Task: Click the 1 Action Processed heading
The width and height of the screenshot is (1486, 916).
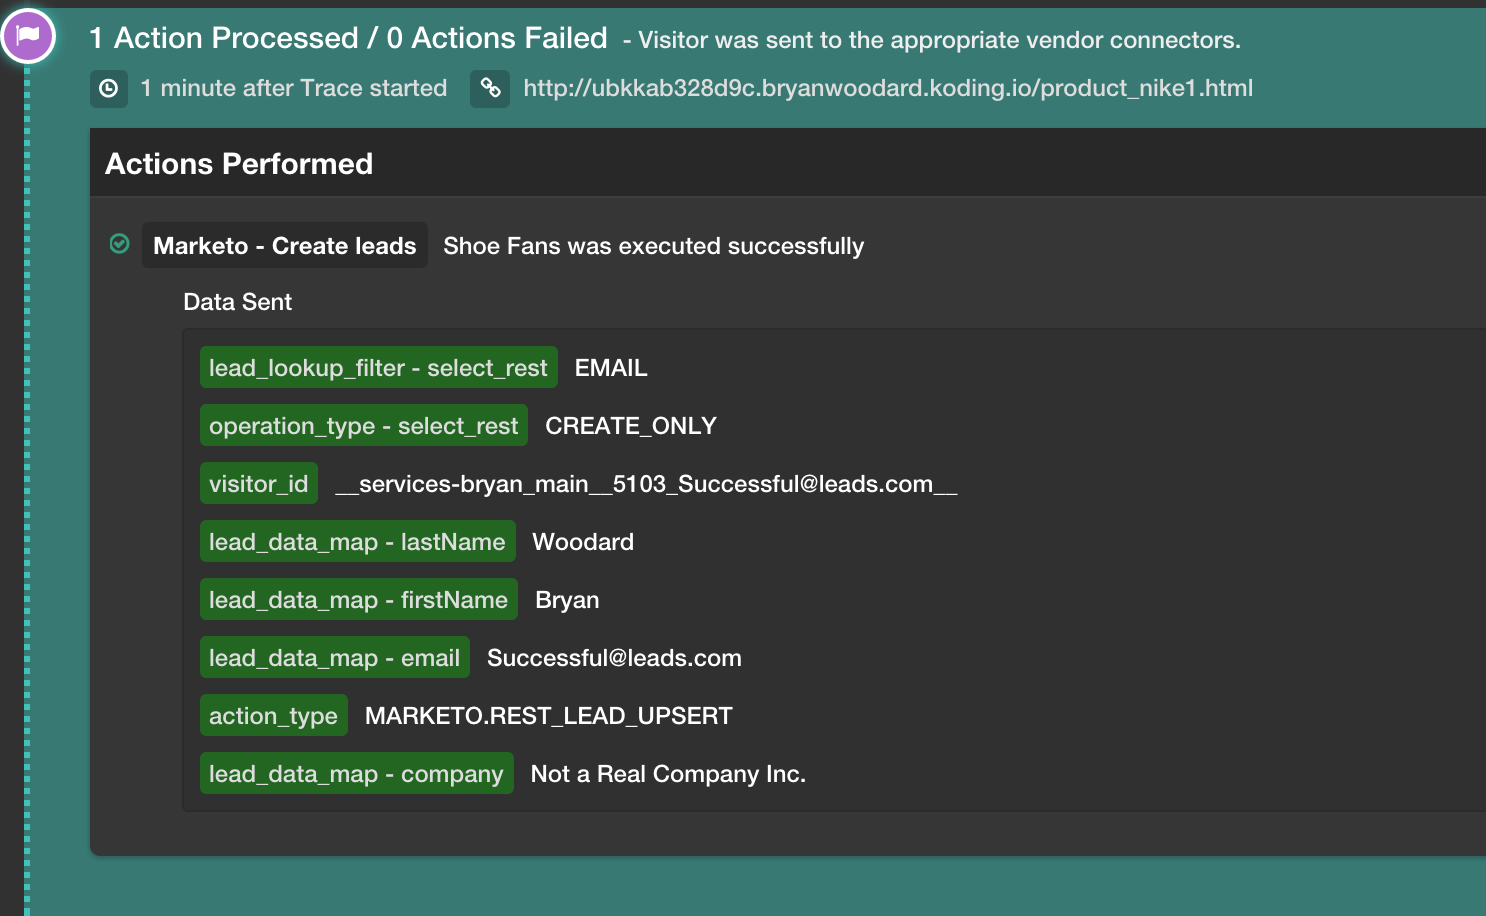Action: (x=348, y=38)
